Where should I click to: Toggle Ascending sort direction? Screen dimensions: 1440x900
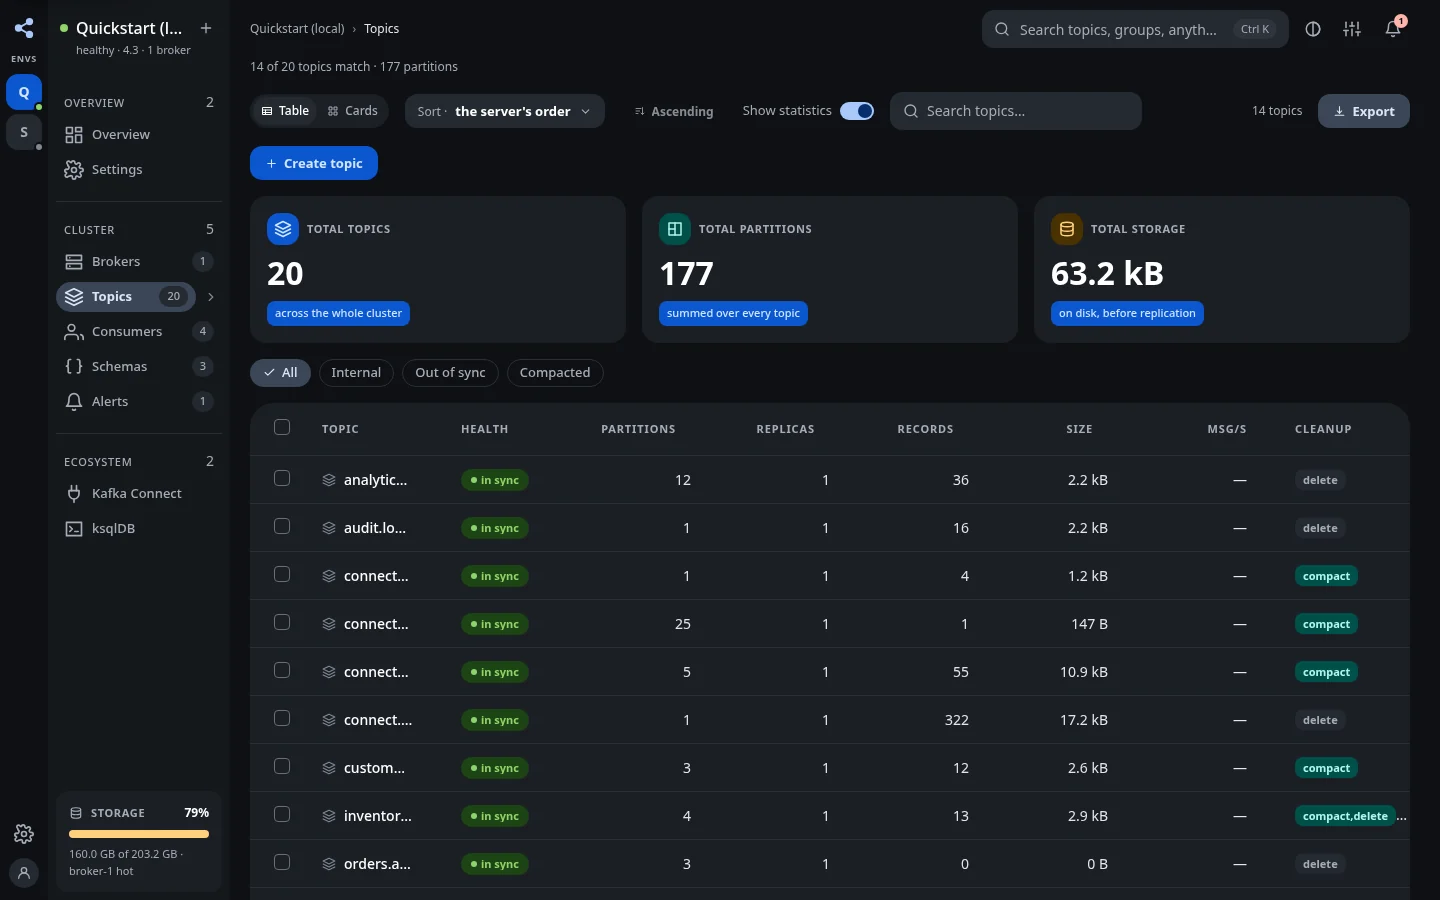coord(674,111)
